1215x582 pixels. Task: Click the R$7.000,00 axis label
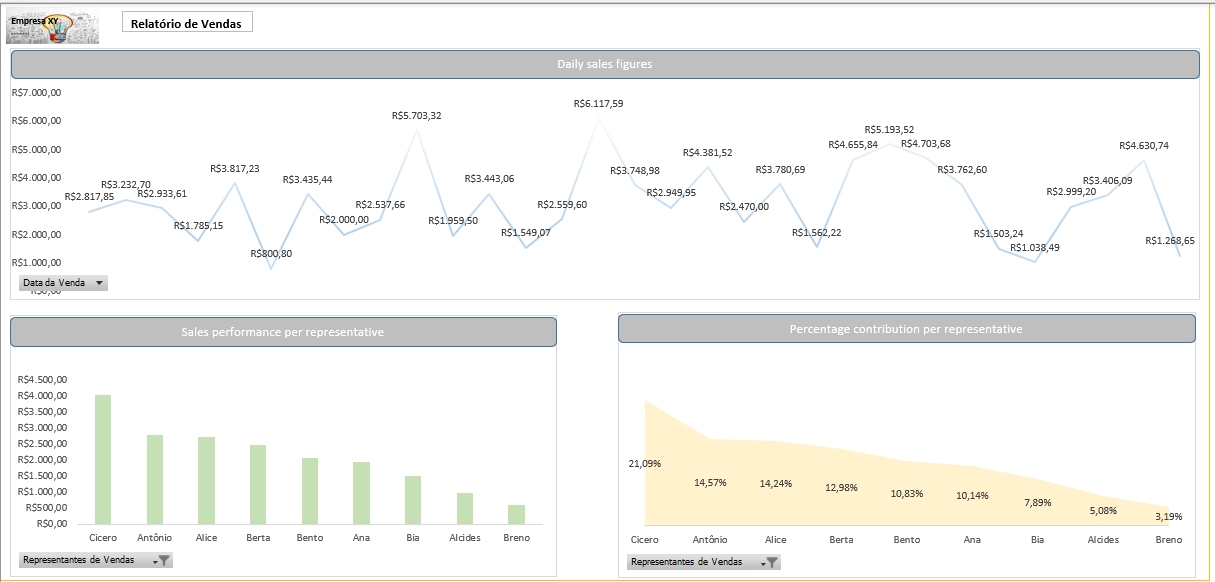click(37, 93)
